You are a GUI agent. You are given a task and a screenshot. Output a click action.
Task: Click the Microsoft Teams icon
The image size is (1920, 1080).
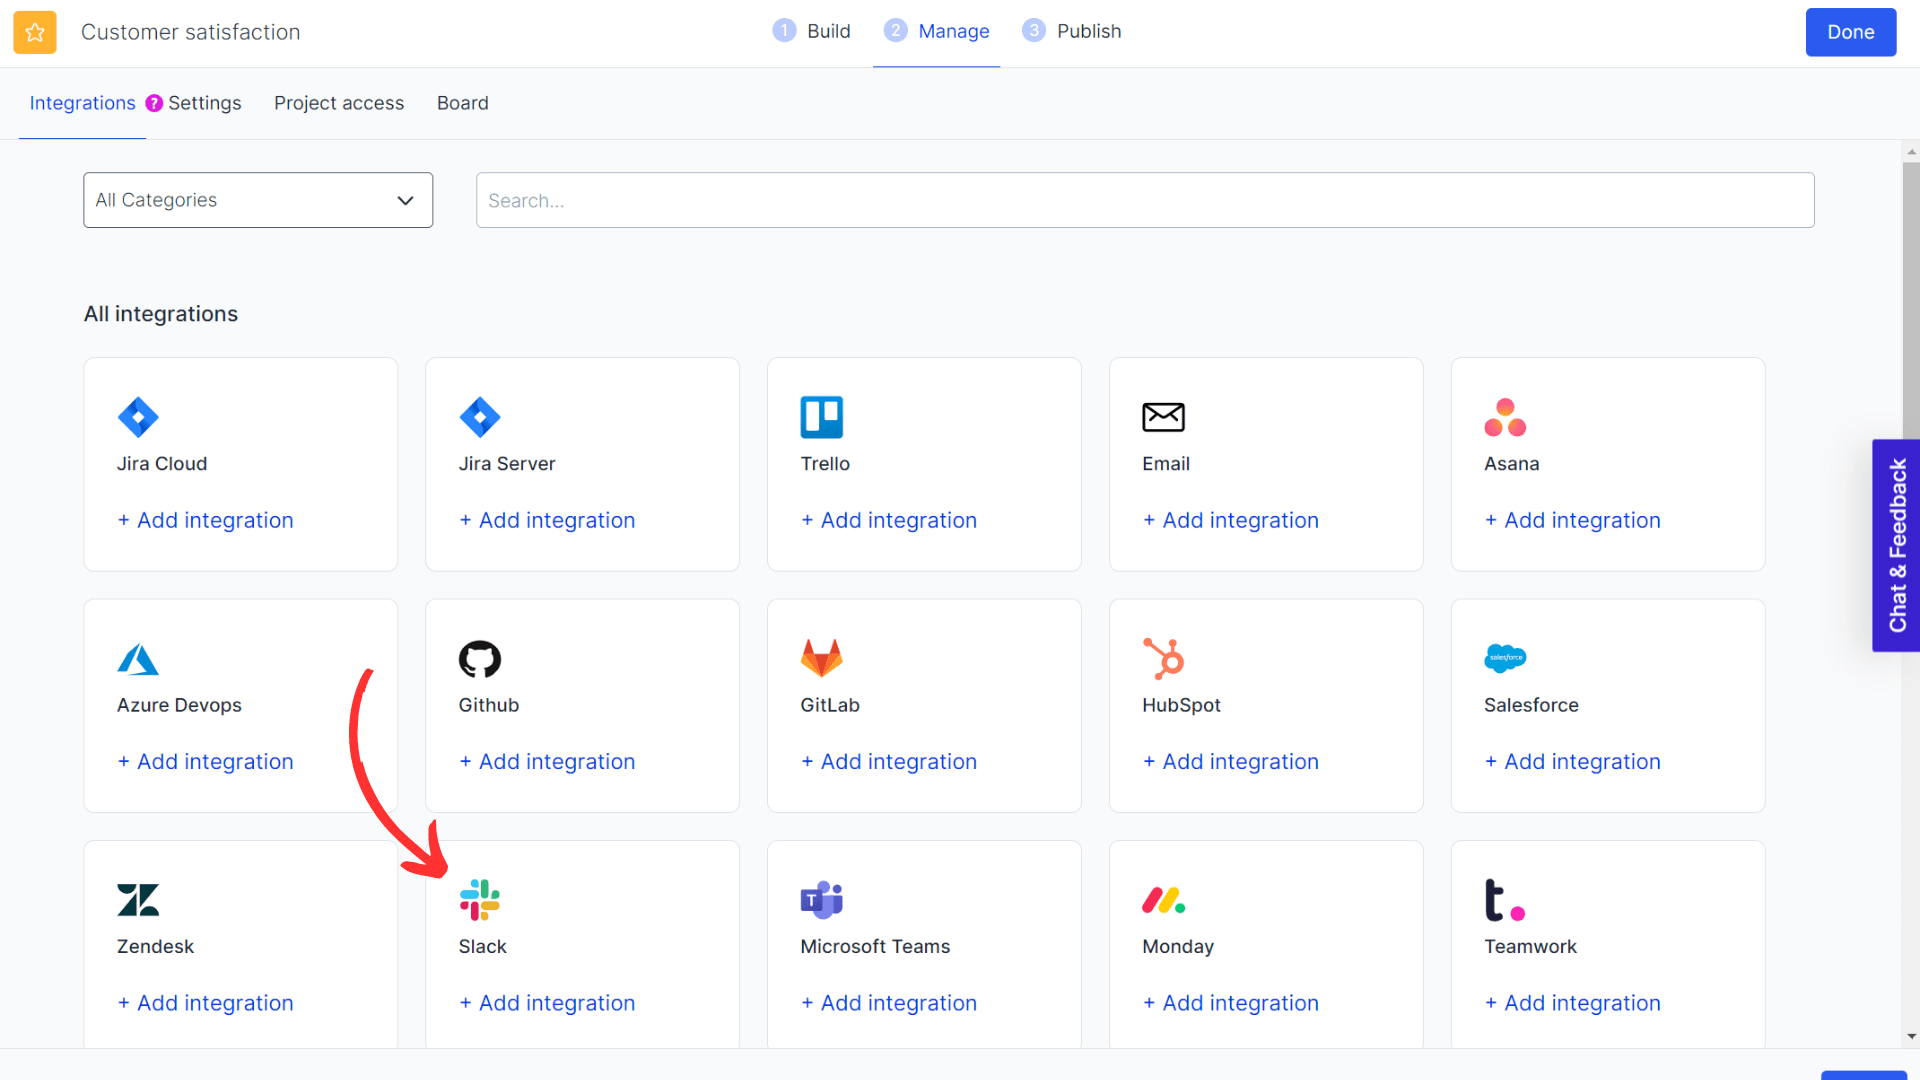pos(822,900)
